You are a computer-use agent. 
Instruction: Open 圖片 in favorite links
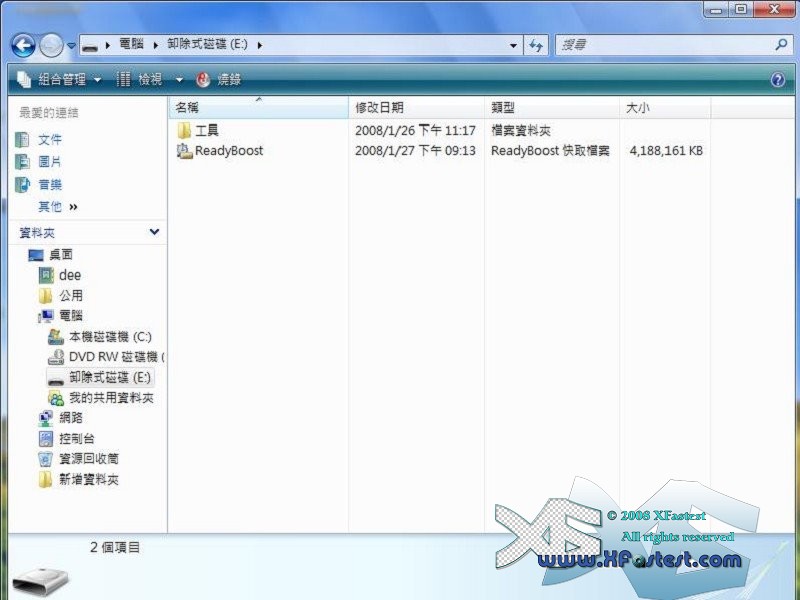coord(50,162)
